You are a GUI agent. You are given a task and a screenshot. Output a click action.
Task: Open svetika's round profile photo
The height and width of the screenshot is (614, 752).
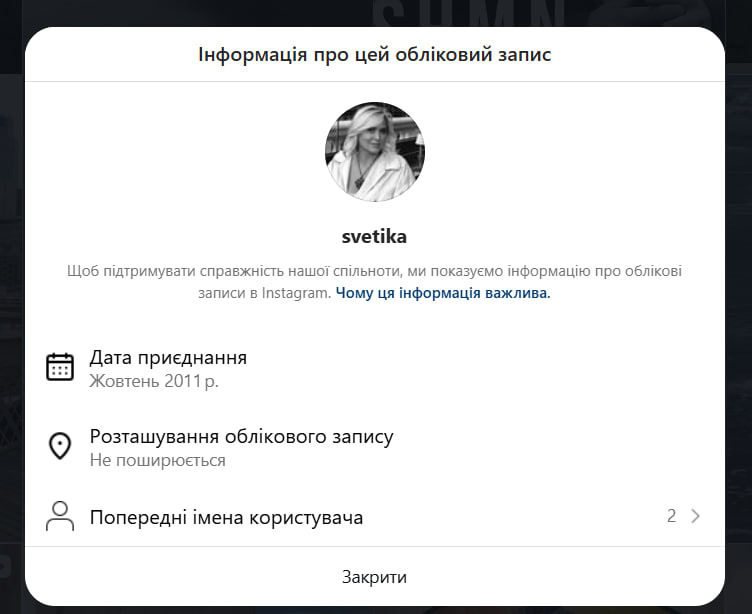(375, 152)
